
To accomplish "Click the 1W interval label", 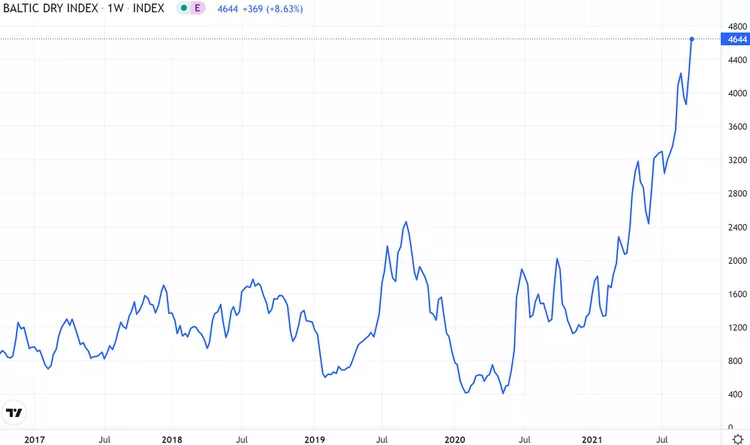I will [115, 8].
